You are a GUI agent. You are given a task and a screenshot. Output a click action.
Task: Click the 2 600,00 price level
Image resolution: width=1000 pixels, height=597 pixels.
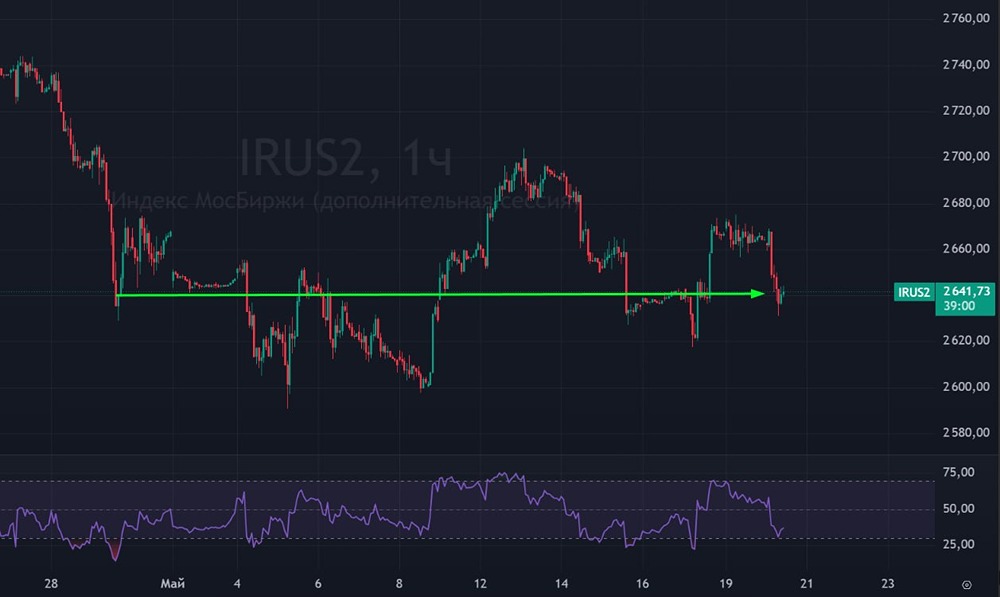point(966,387)
